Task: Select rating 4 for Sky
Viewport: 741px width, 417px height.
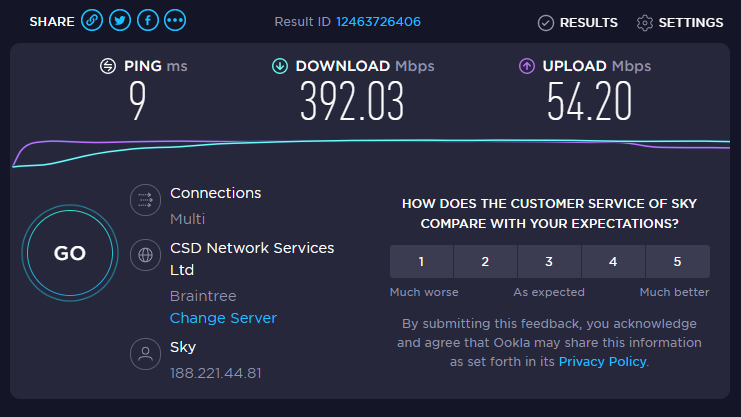Action: (613, 262)
